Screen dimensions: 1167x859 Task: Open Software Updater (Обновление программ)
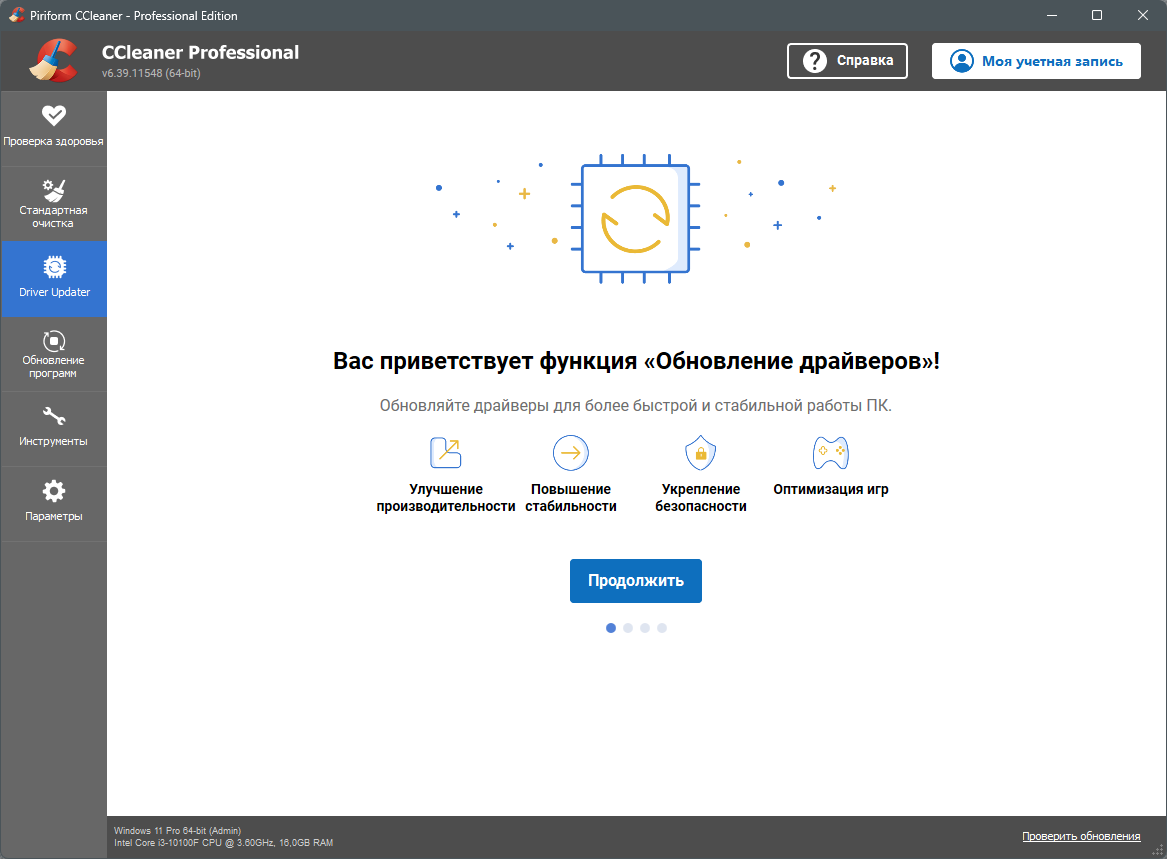(54, 354)
